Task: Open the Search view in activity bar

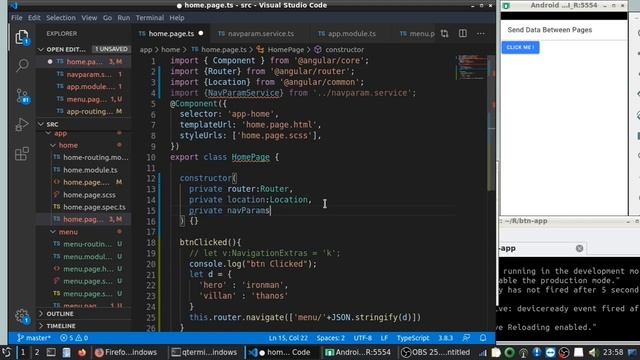Action: pyautogui.click(x=22, y=65)
